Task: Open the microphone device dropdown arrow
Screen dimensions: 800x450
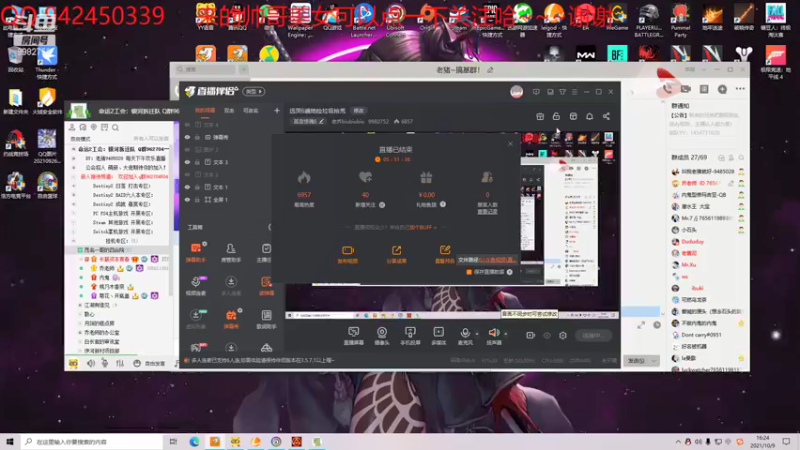Action: 477,334
